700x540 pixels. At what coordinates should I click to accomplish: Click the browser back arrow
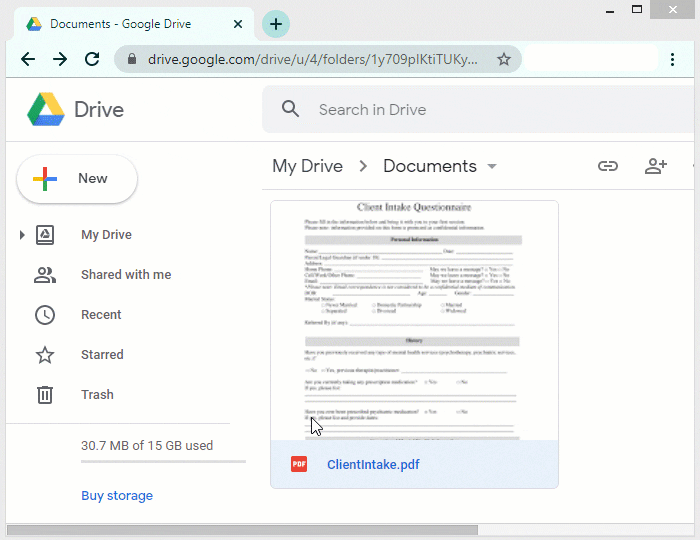click(x=28, y=59)
